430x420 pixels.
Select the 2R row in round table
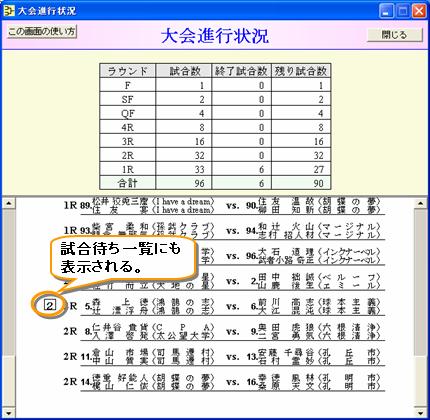215,155
